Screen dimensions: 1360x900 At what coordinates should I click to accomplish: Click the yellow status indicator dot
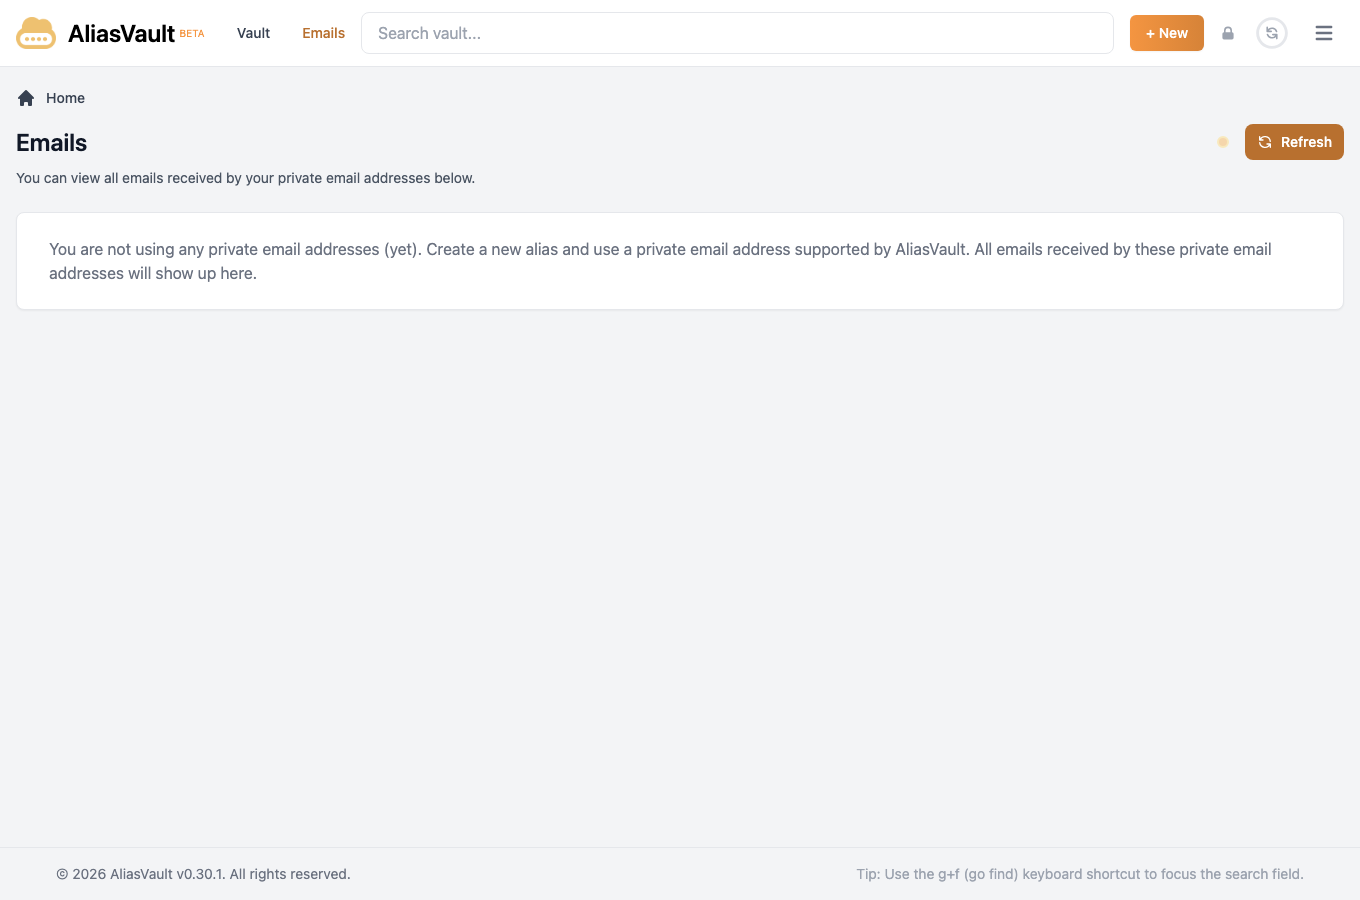click(1223, 142)
